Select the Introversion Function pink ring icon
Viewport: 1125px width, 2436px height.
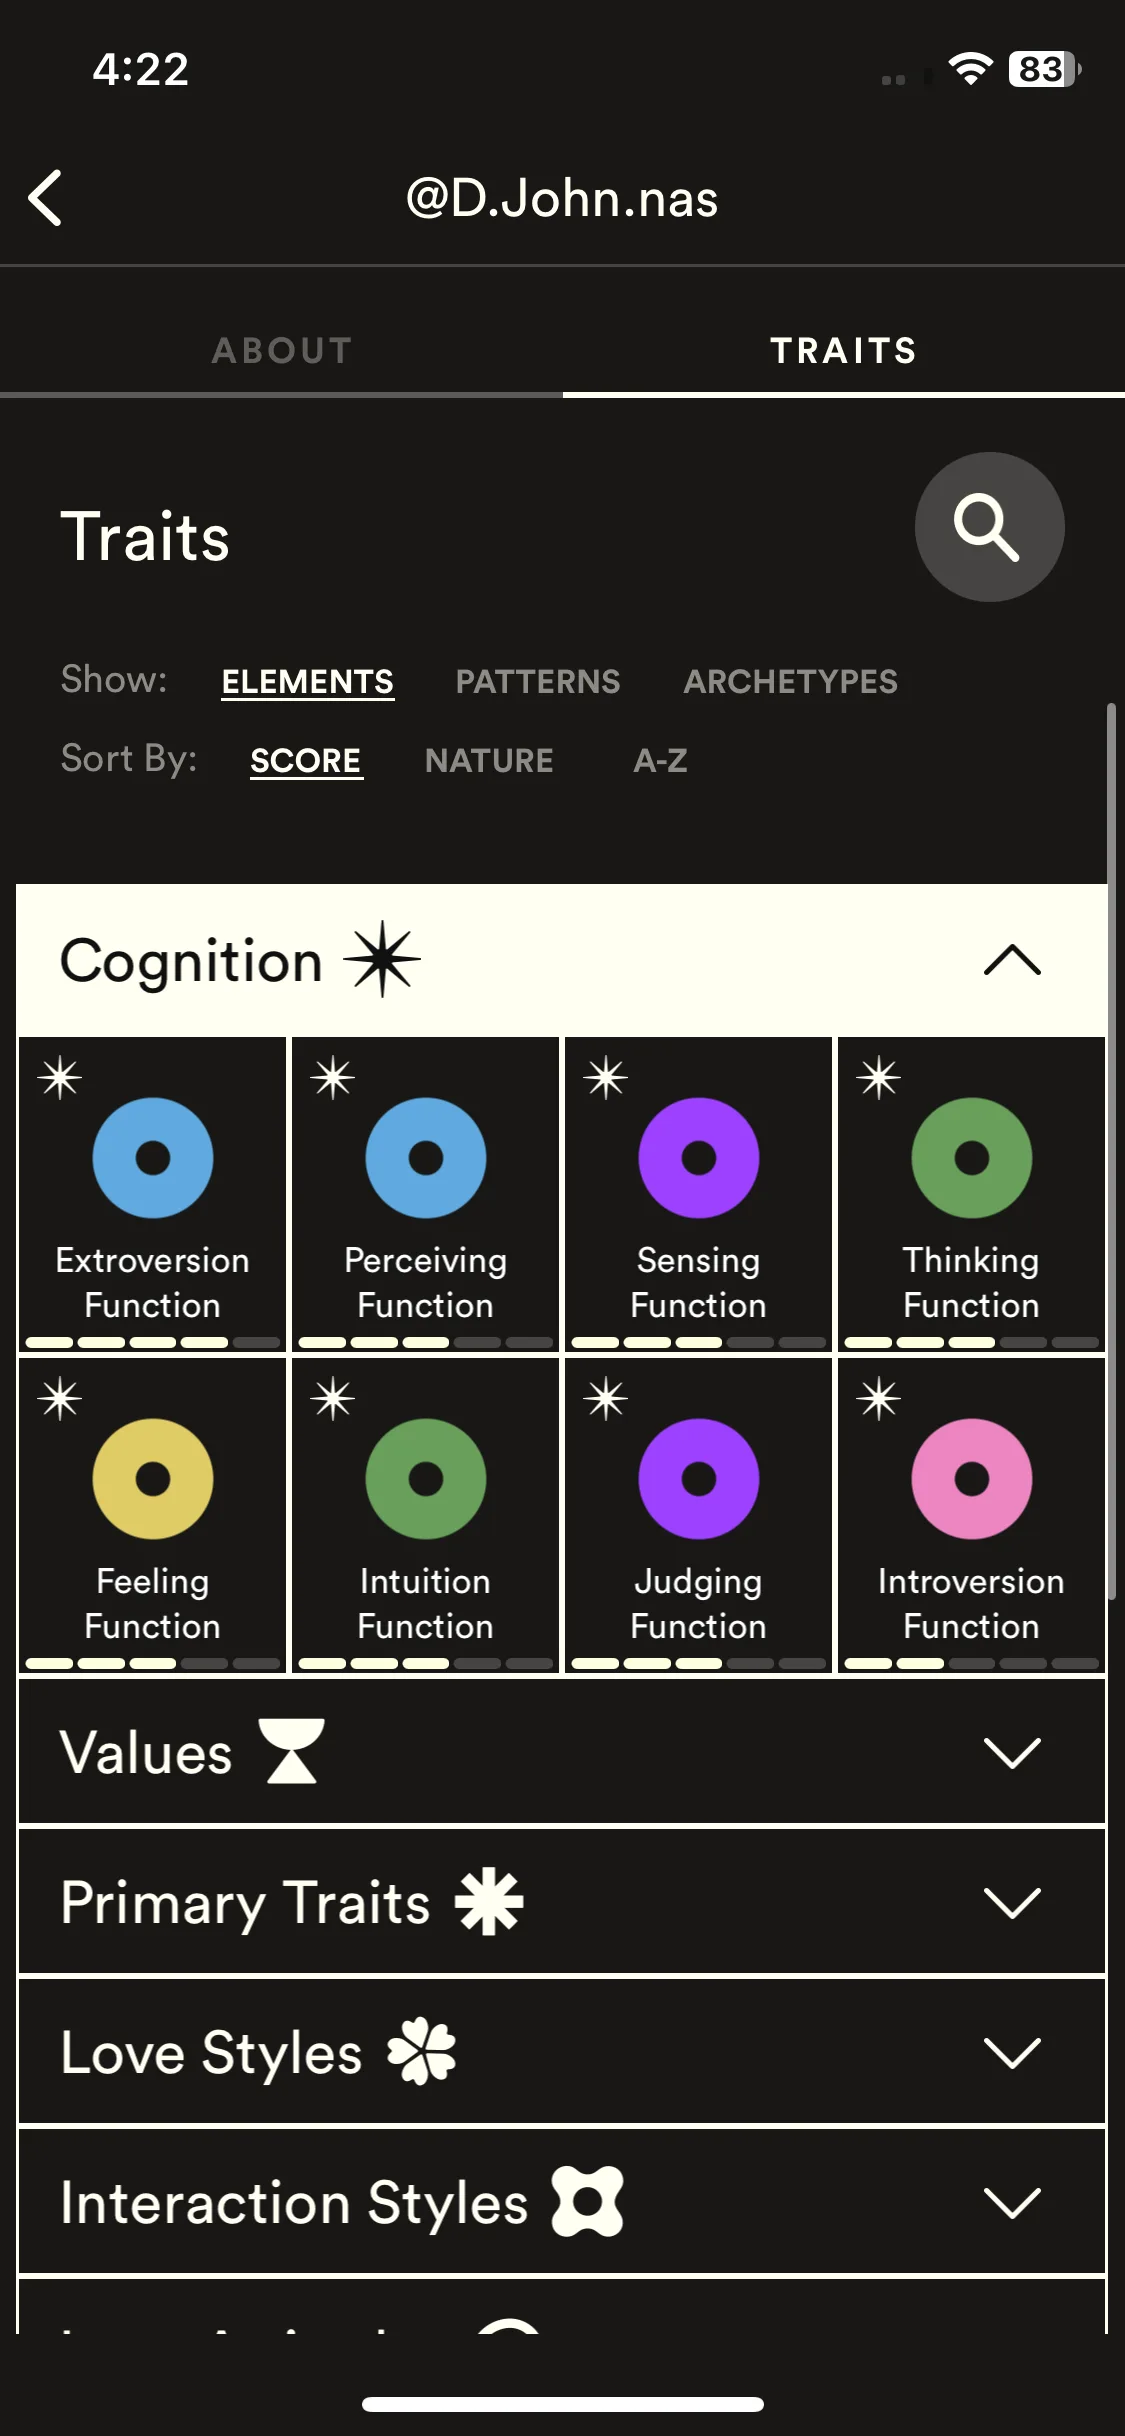pos(972,1479)
